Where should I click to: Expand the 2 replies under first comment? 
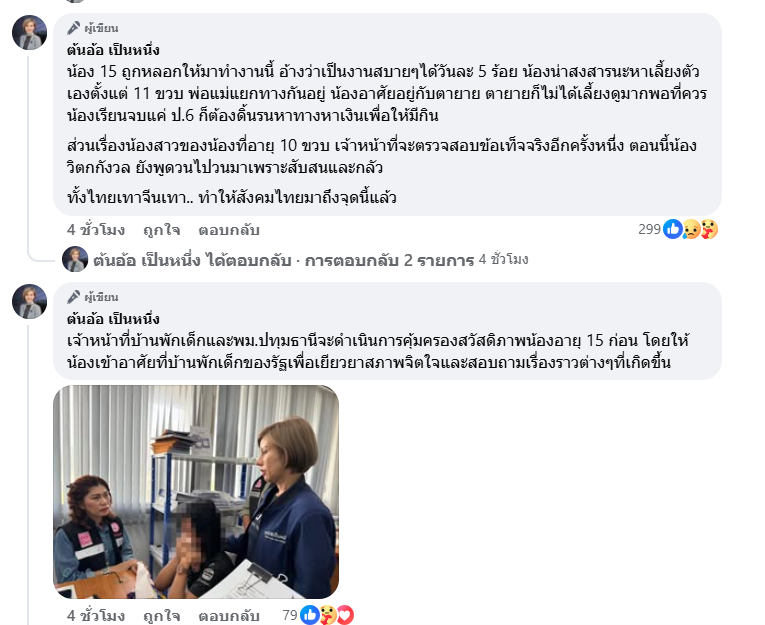(x=283, y=260)
